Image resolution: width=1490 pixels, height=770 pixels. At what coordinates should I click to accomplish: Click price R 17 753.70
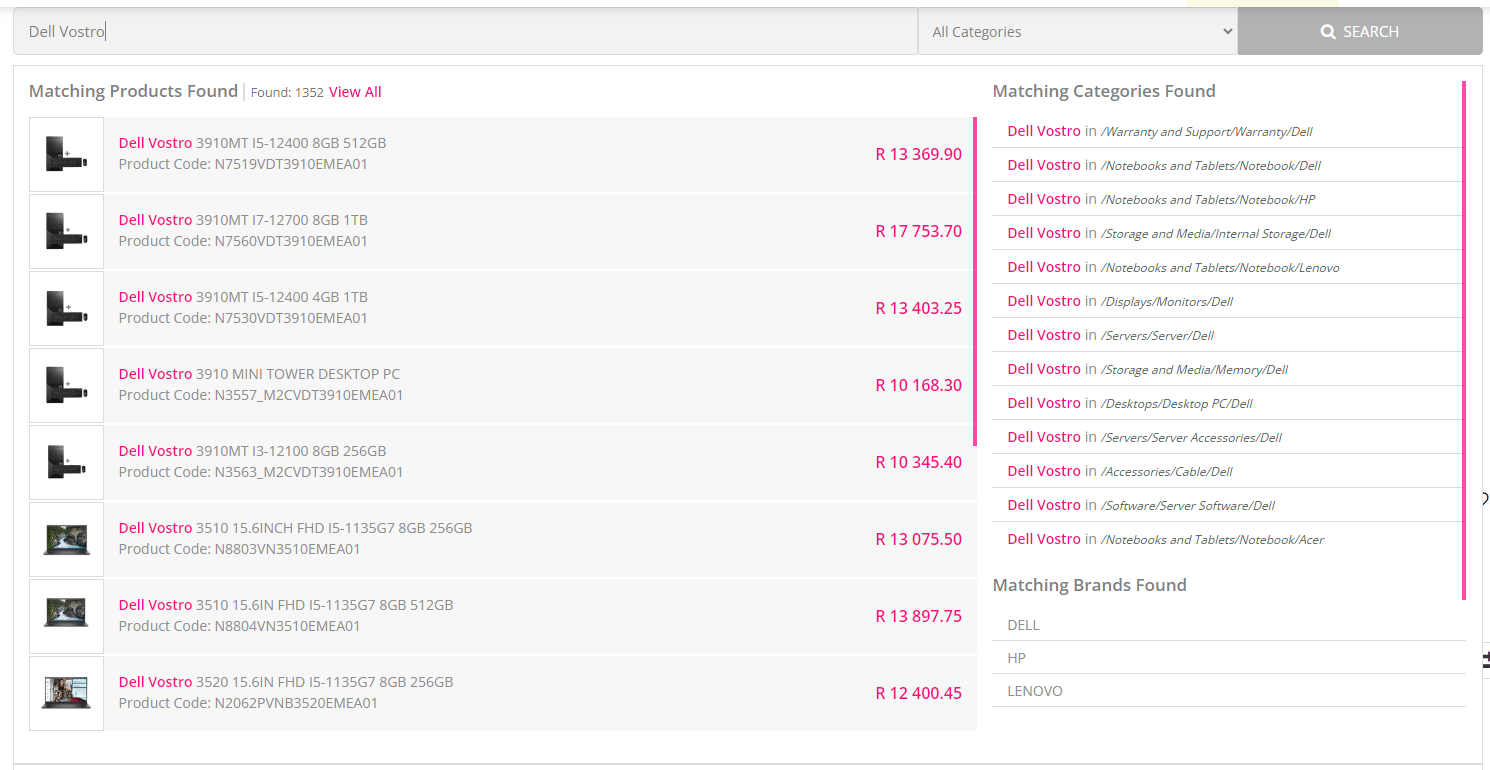pos(918,231)
